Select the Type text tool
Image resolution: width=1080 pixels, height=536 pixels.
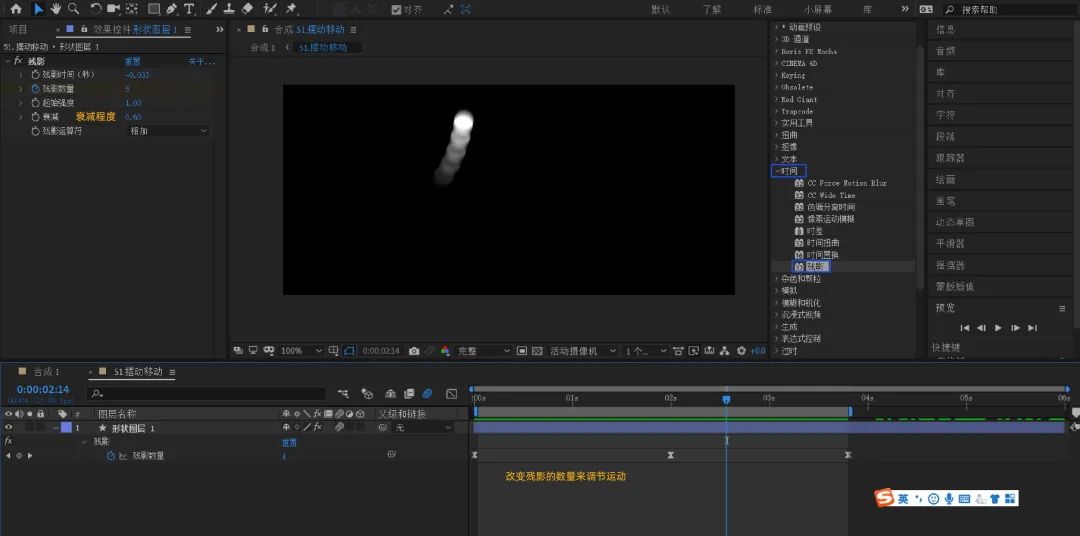[189, 9]
